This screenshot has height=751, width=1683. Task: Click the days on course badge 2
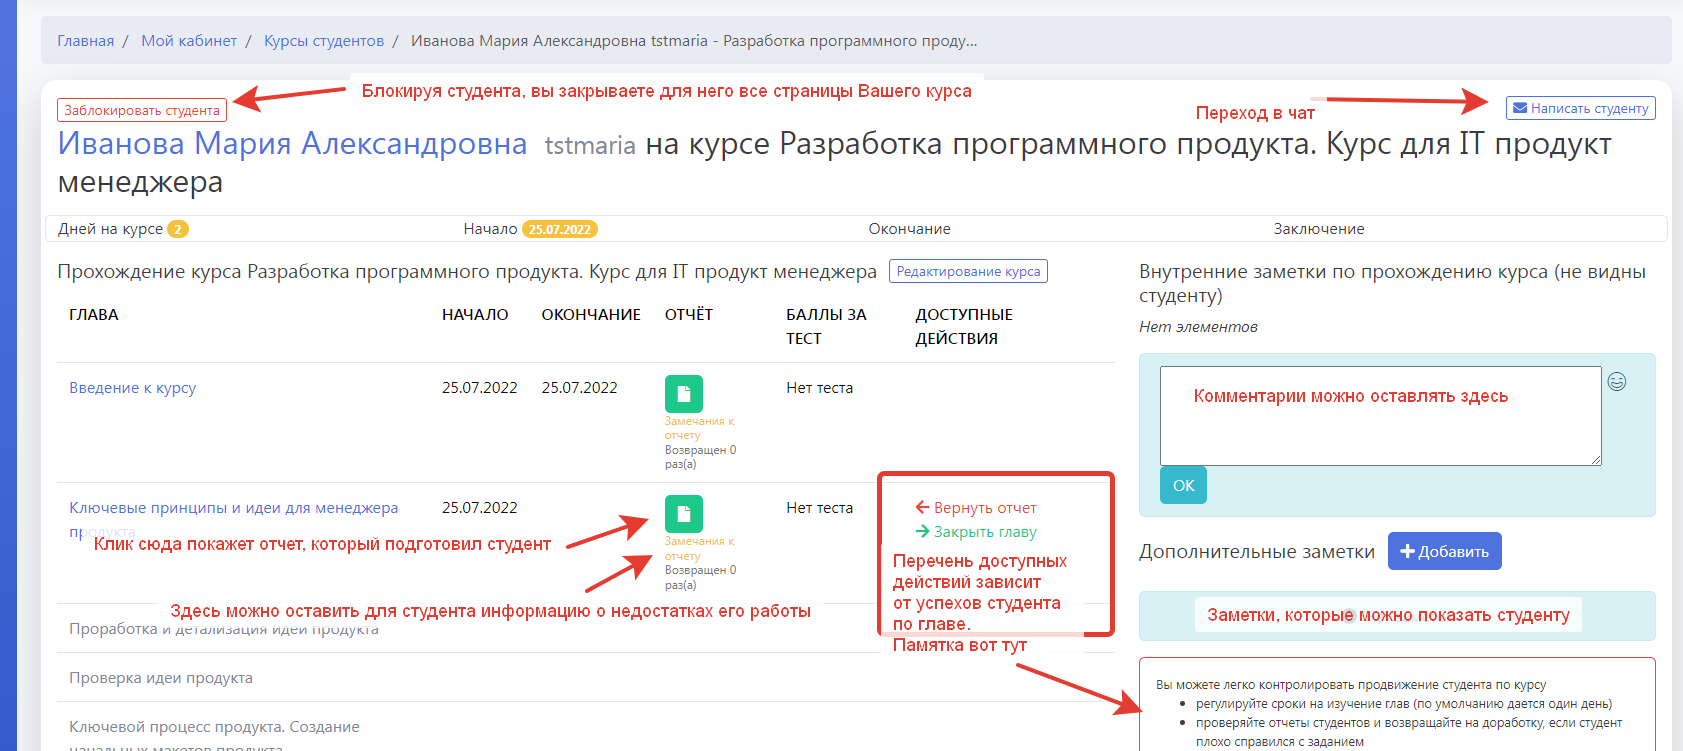(177, 229)
